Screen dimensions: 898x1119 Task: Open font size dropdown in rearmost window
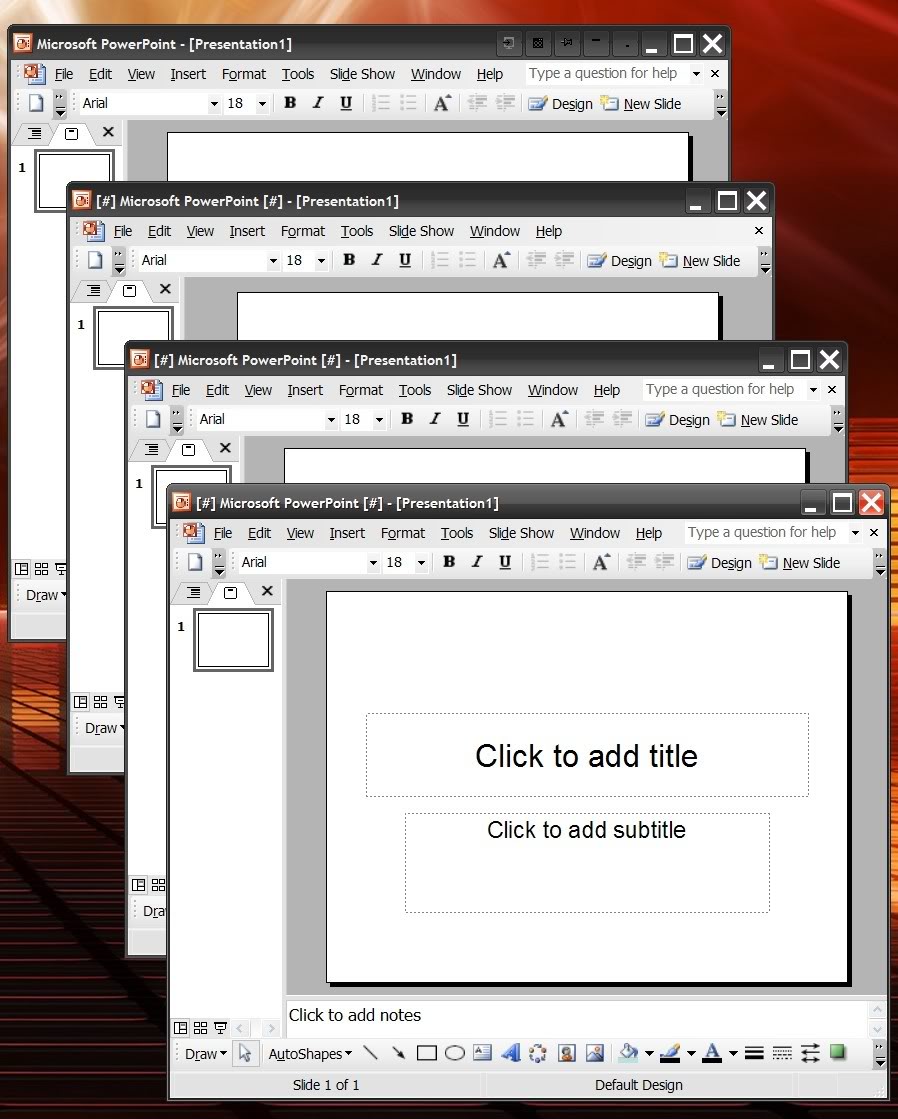point(262,104)
